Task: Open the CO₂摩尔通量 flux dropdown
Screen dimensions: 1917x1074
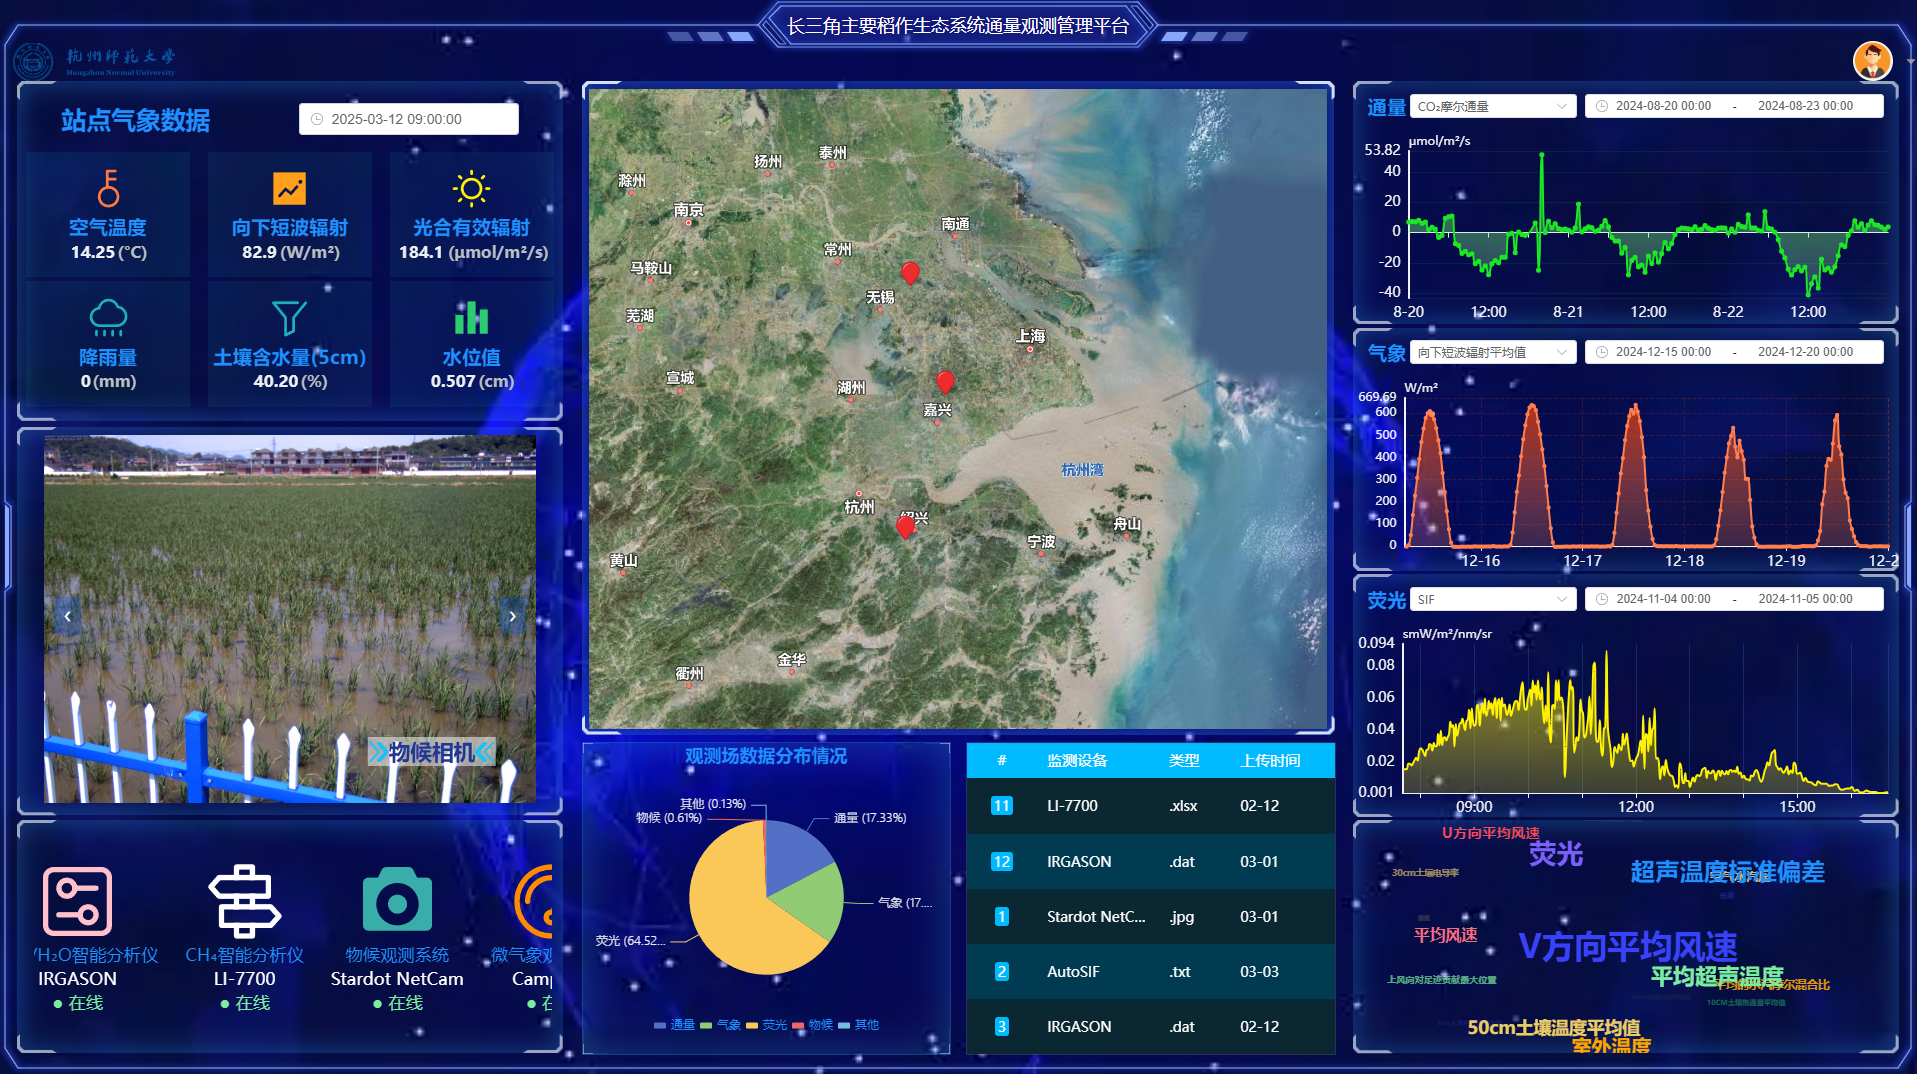Action: pyautogui.click(x=1492, y=106)
